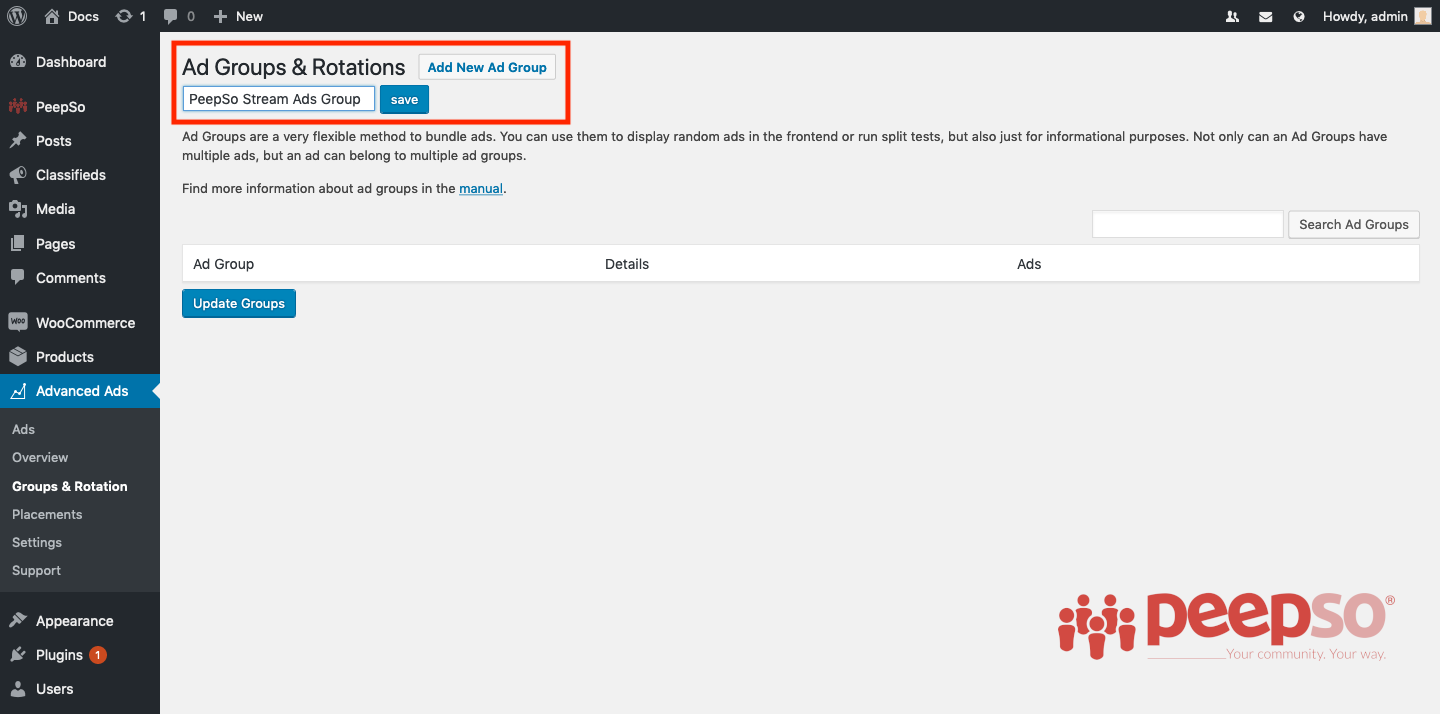The width and height of the screenshot is (1440, 714).
Task: Open the updates icon showing 1
Action: point(124,16)
